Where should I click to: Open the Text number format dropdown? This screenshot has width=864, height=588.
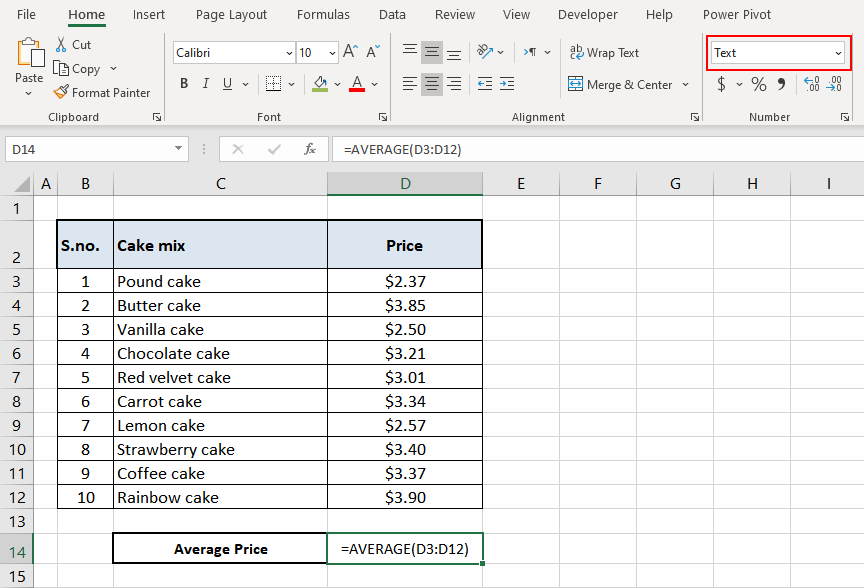click(836, 52)
